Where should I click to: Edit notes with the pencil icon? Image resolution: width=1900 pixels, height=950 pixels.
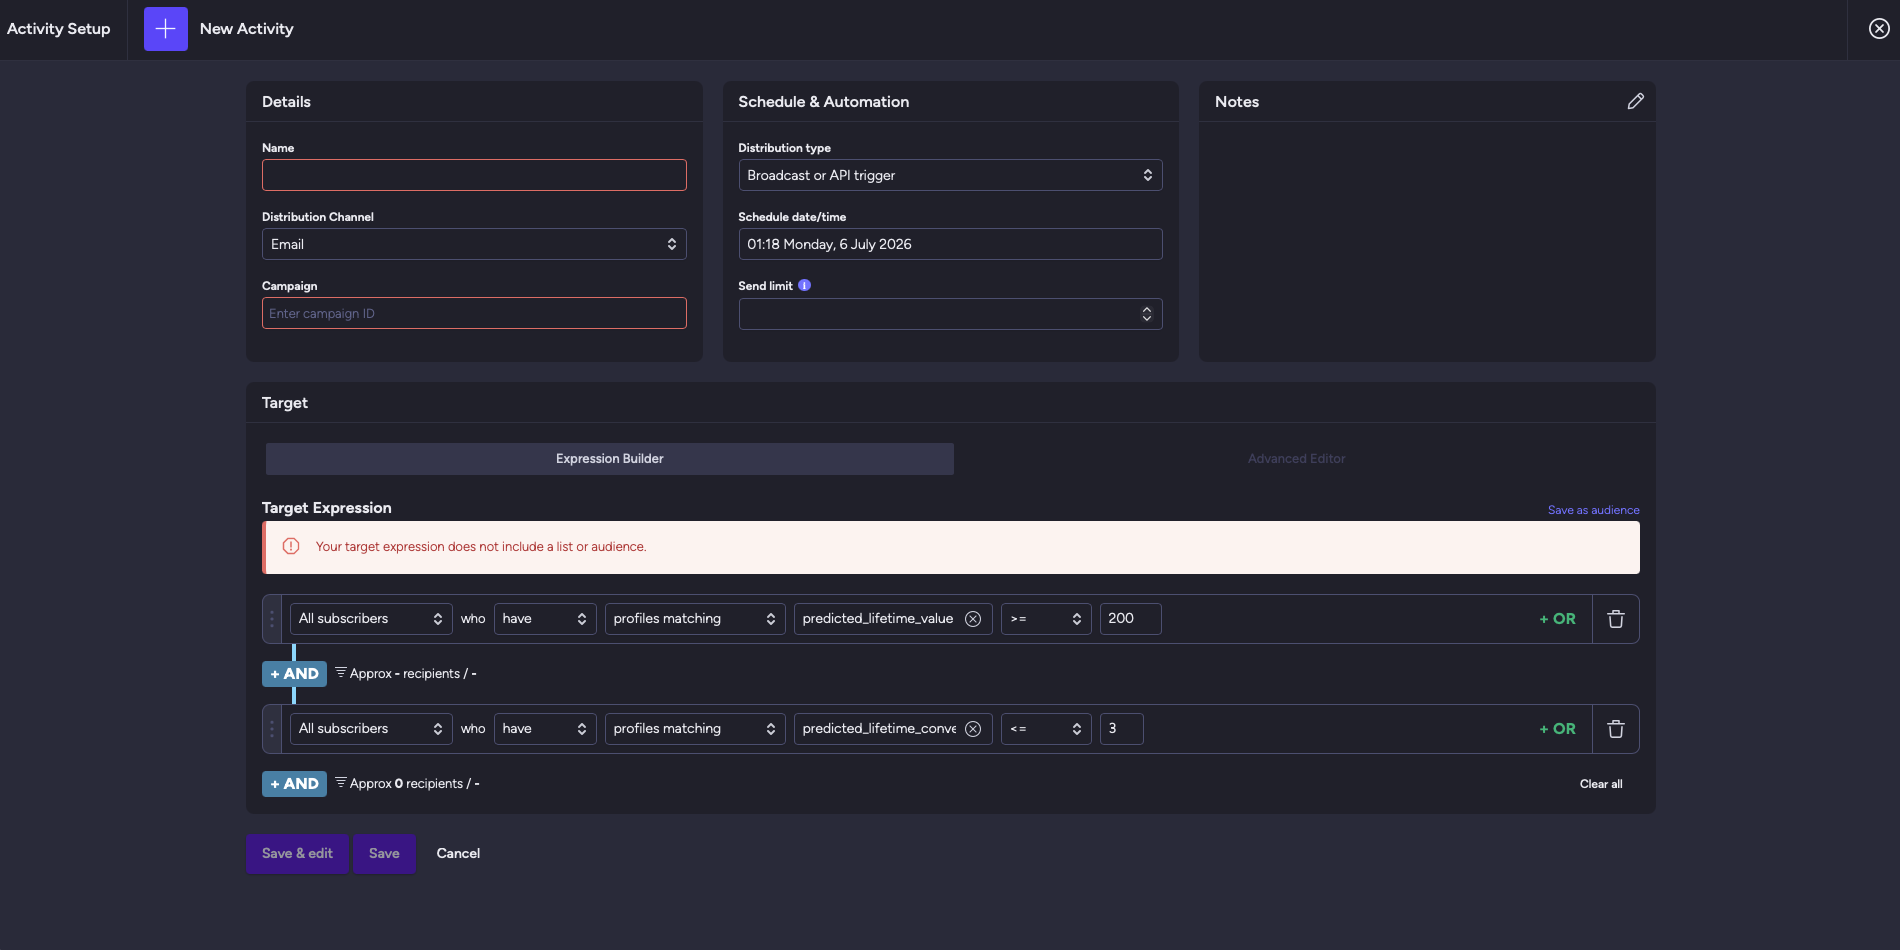tap(1635, 101)
